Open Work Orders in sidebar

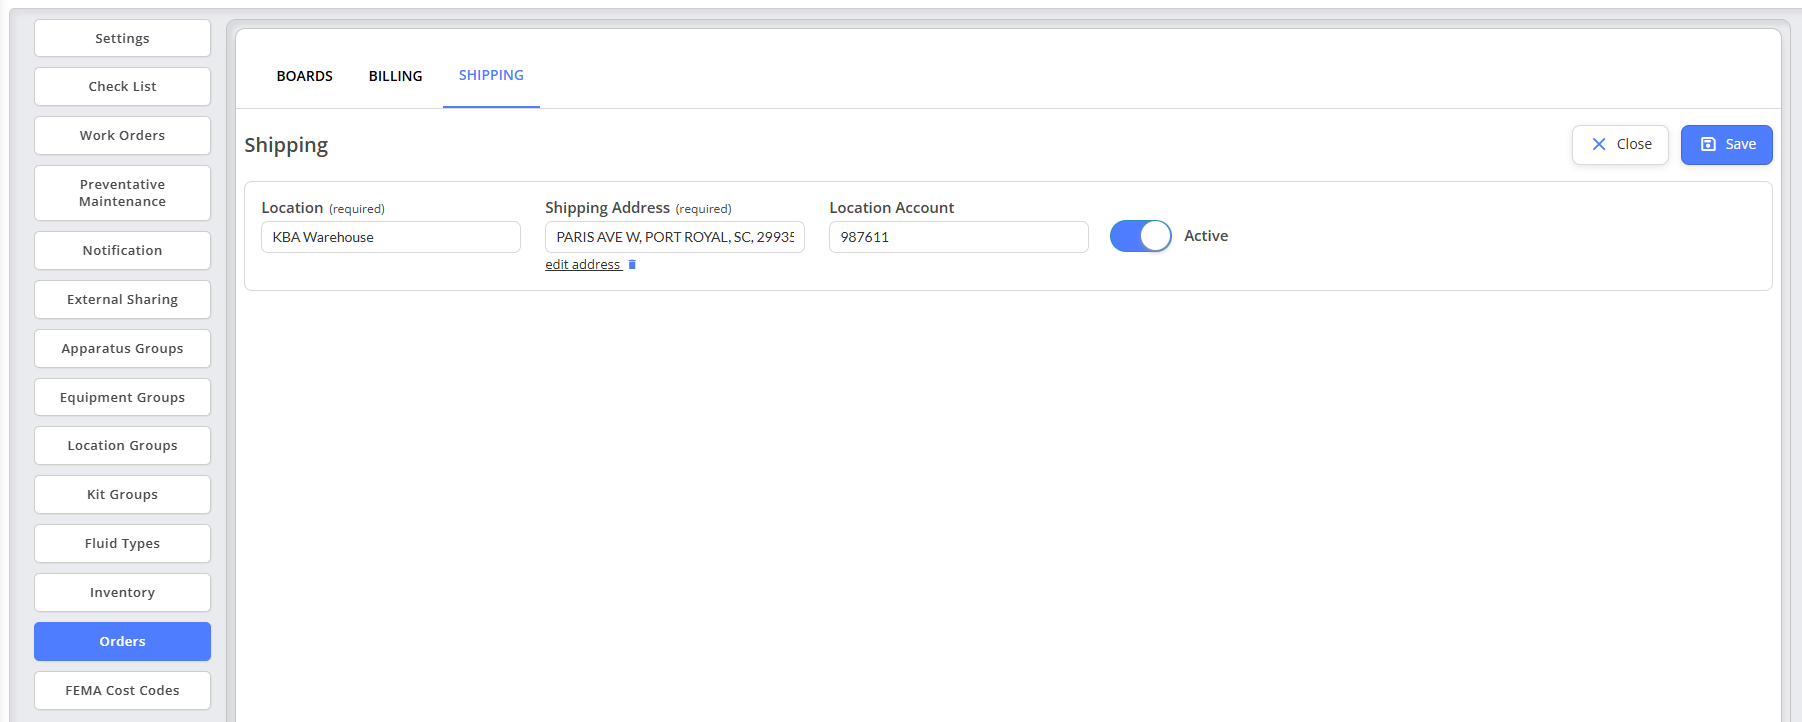click(122, 135)
